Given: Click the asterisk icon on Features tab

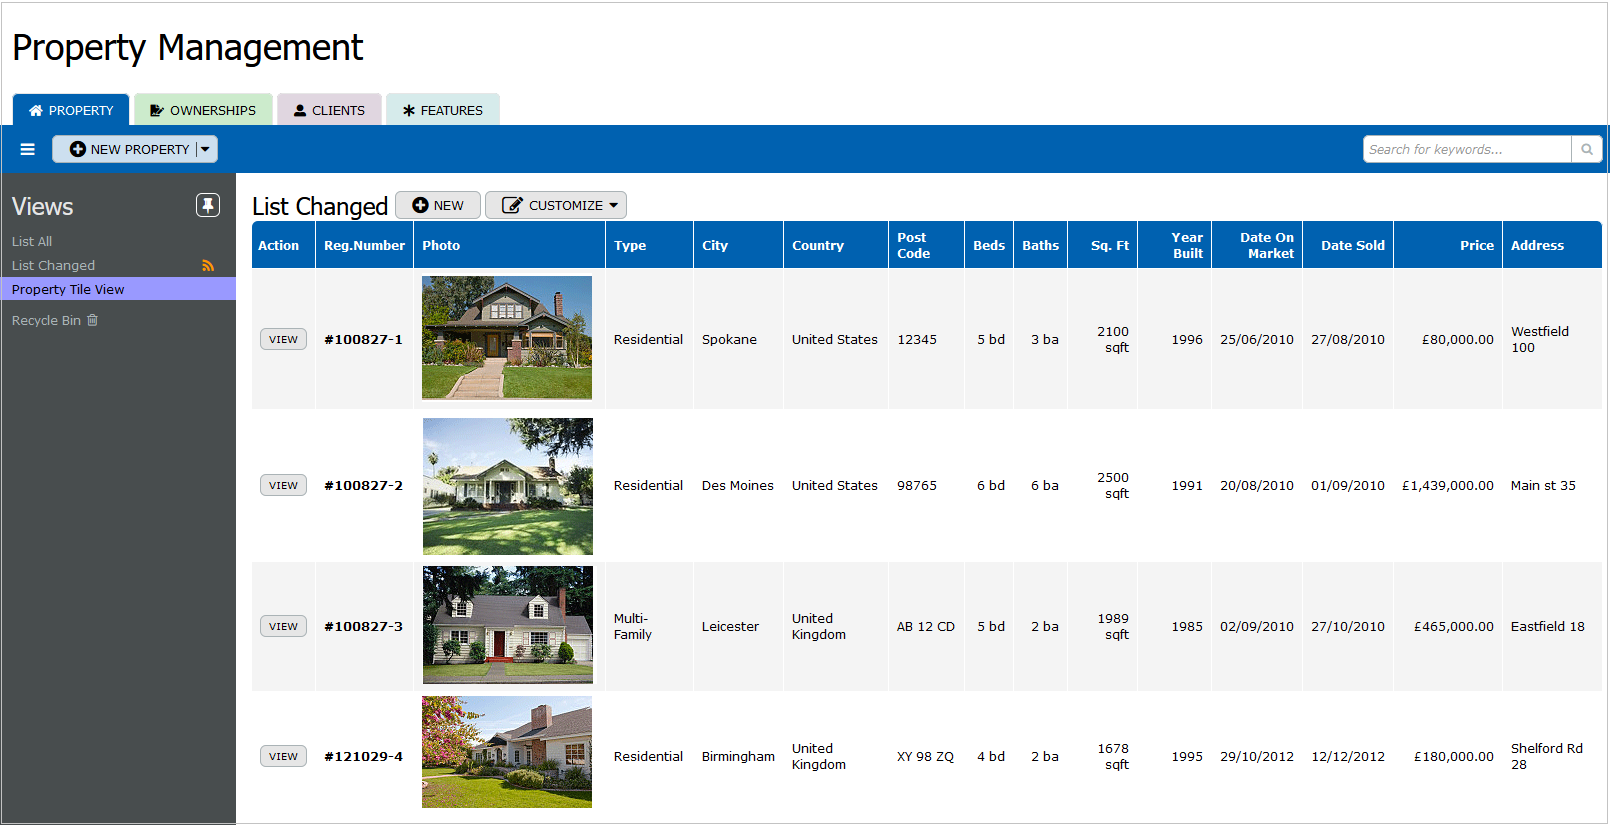Looking at the screenshot, I should coord(408,110).
